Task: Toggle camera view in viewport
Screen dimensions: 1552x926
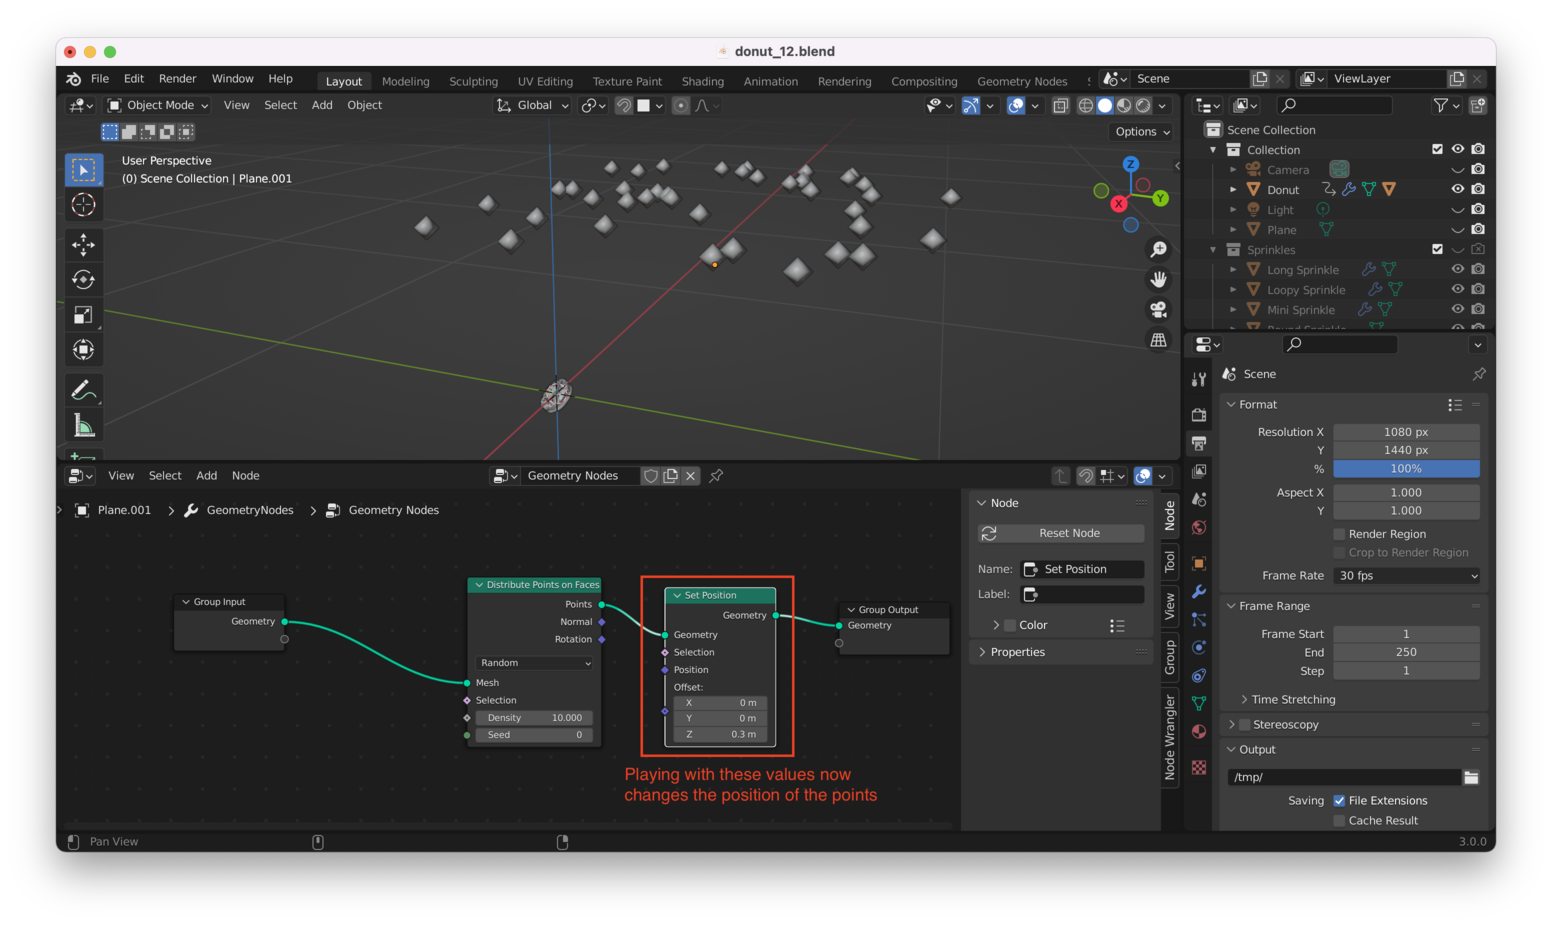Action: (1158, 310)
